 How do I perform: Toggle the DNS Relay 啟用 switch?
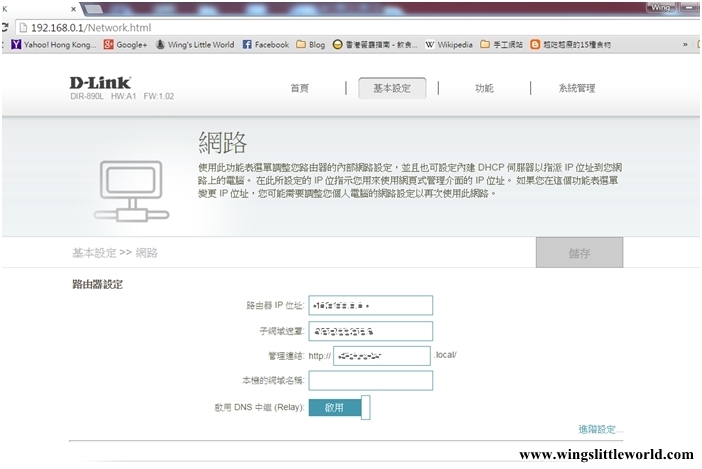point(340,407)
